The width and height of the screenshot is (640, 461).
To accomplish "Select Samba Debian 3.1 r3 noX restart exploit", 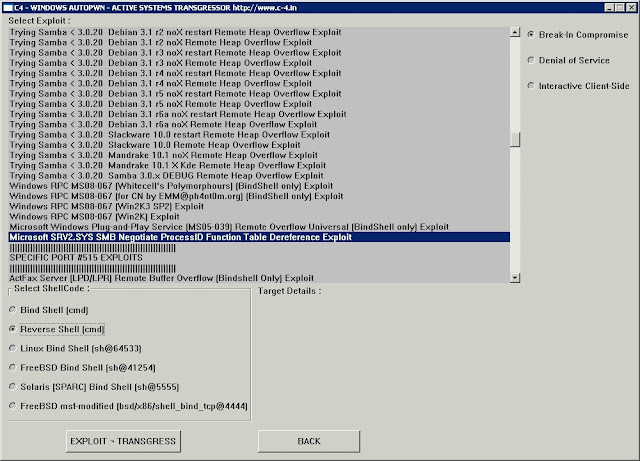I will point(259,53).
